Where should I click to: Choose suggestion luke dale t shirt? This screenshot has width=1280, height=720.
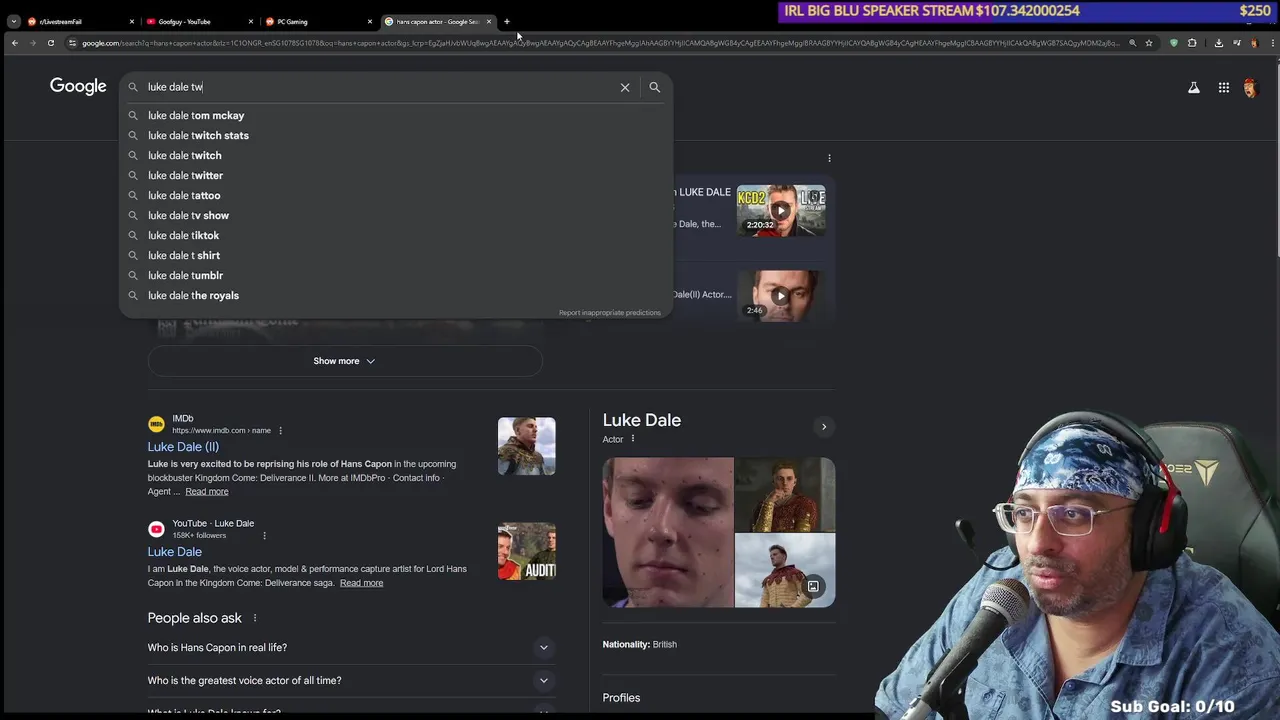click(x=396, y=255)
